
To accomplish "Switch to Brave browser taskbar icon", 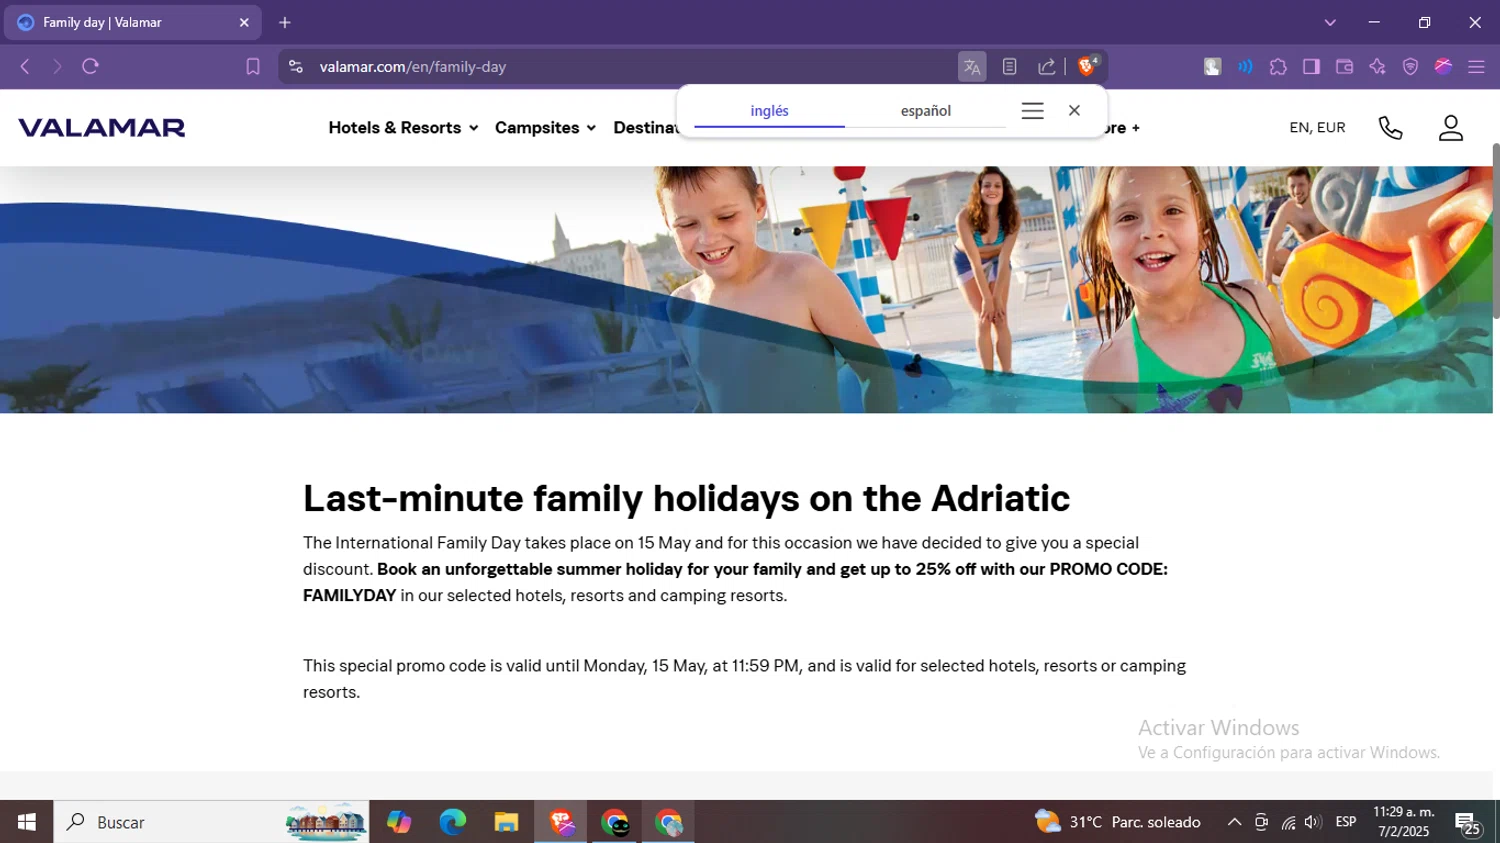I will pyautogui.click(x=561, y=822).
